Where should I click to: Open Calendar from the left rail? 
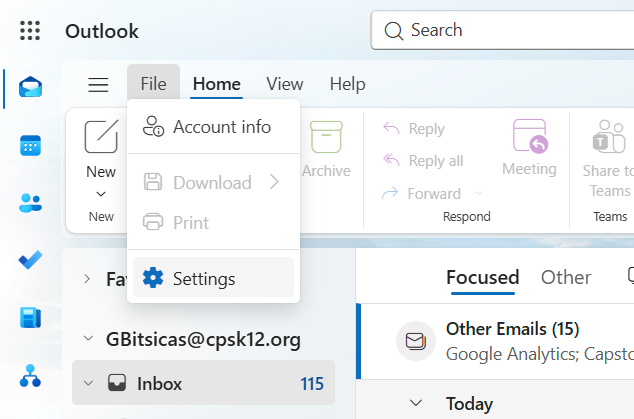[x=30, y=145]
